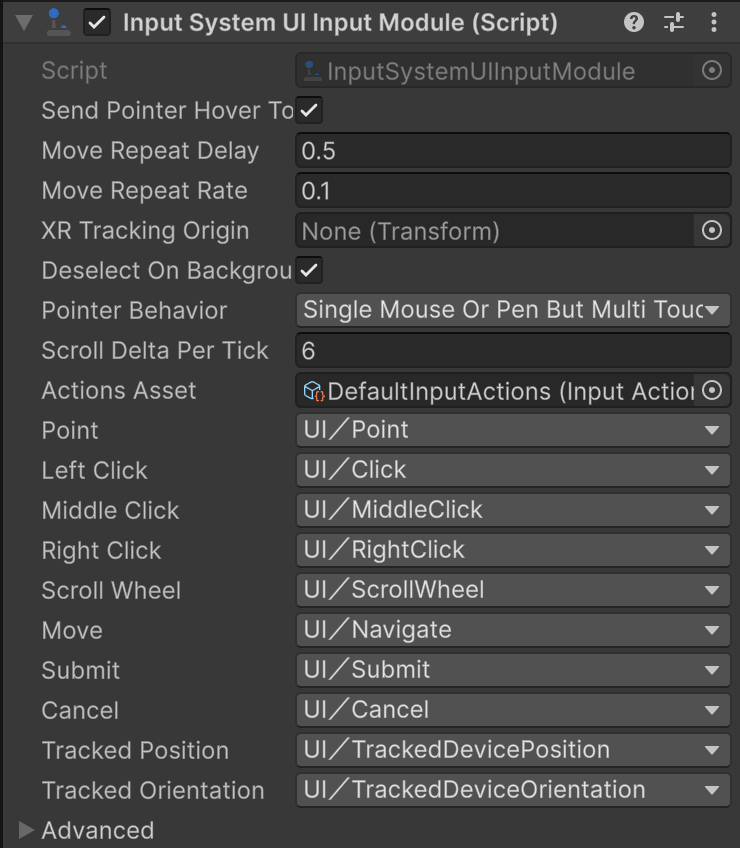Click the object picker for XR Tracking Origin
The image size is (740, 848).
tap(712, 231)
